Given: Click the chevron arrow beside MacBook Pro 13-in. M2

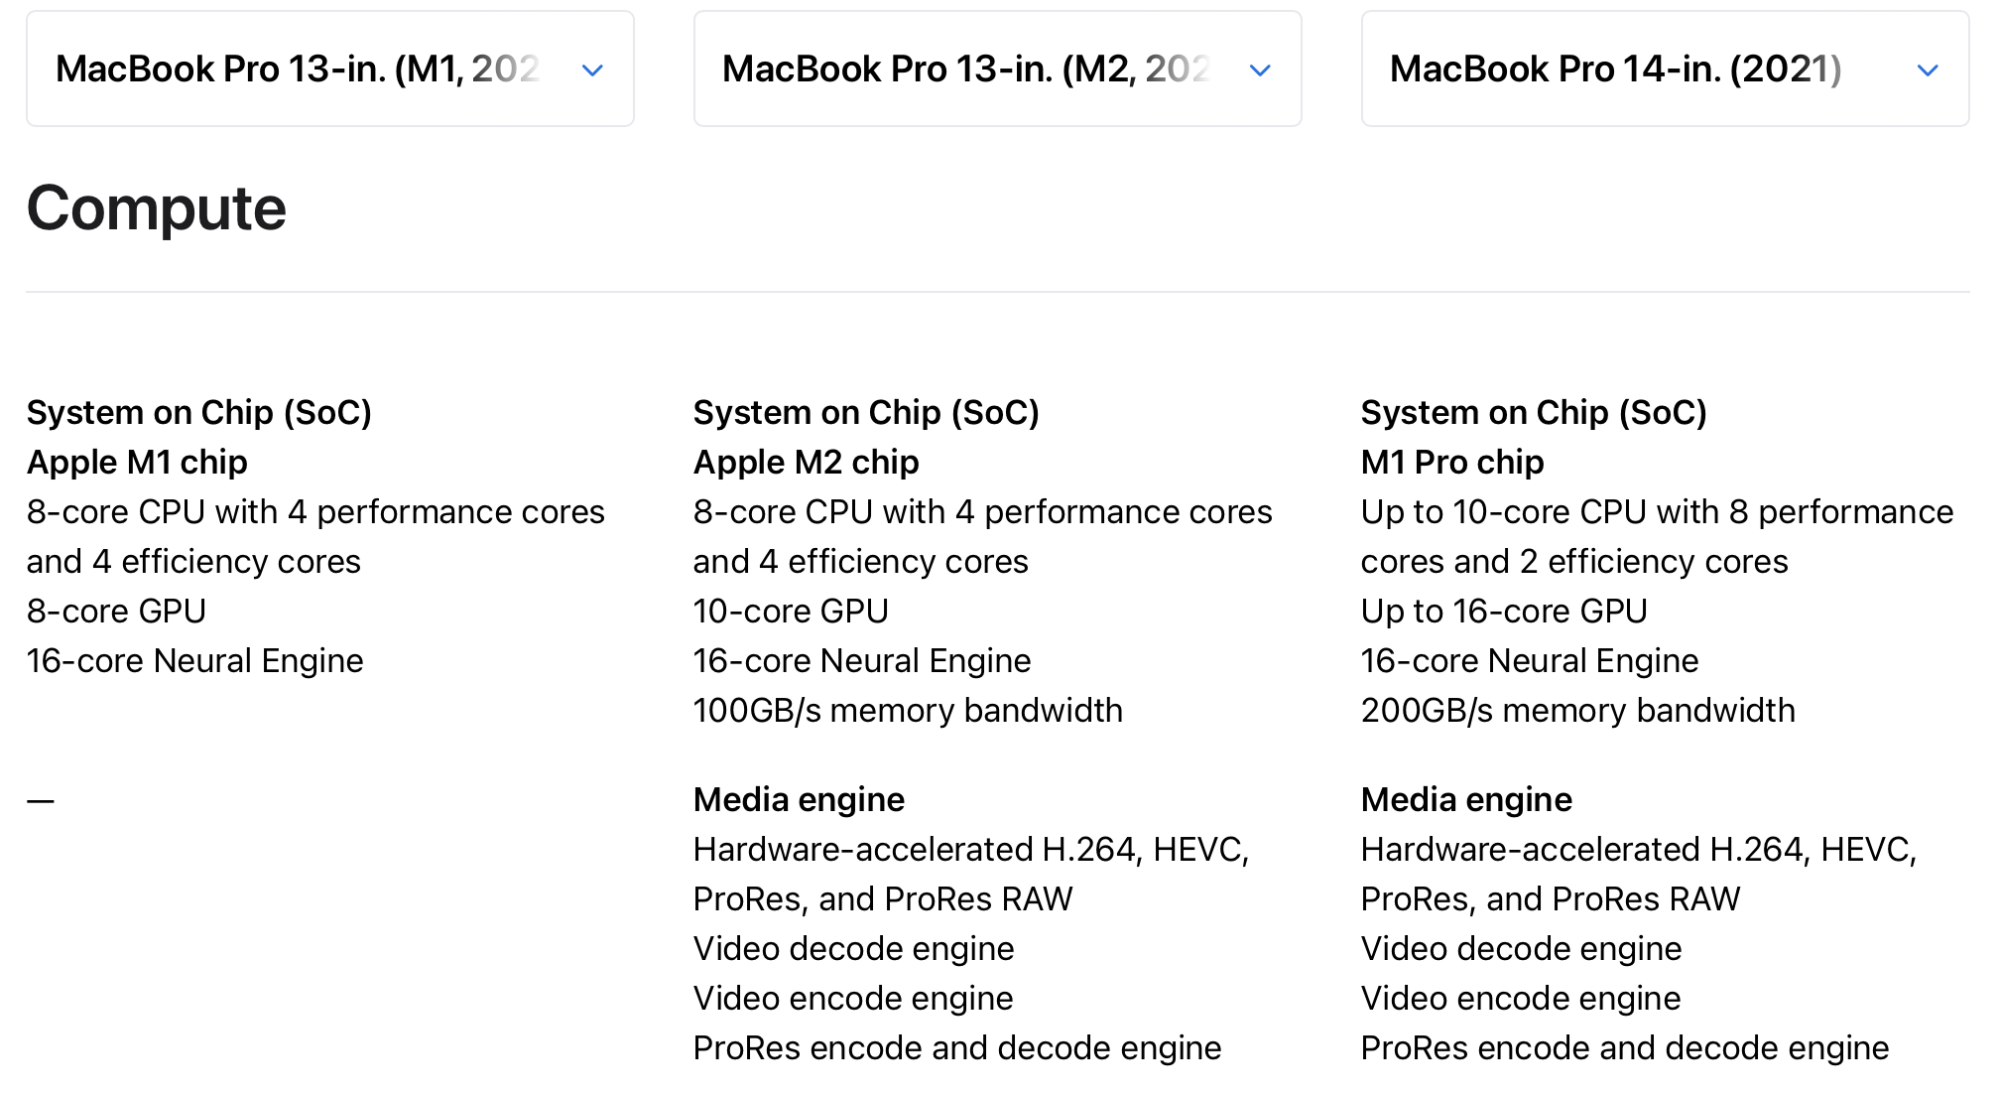Looking at the screenshot, I should pos(1260,70).
